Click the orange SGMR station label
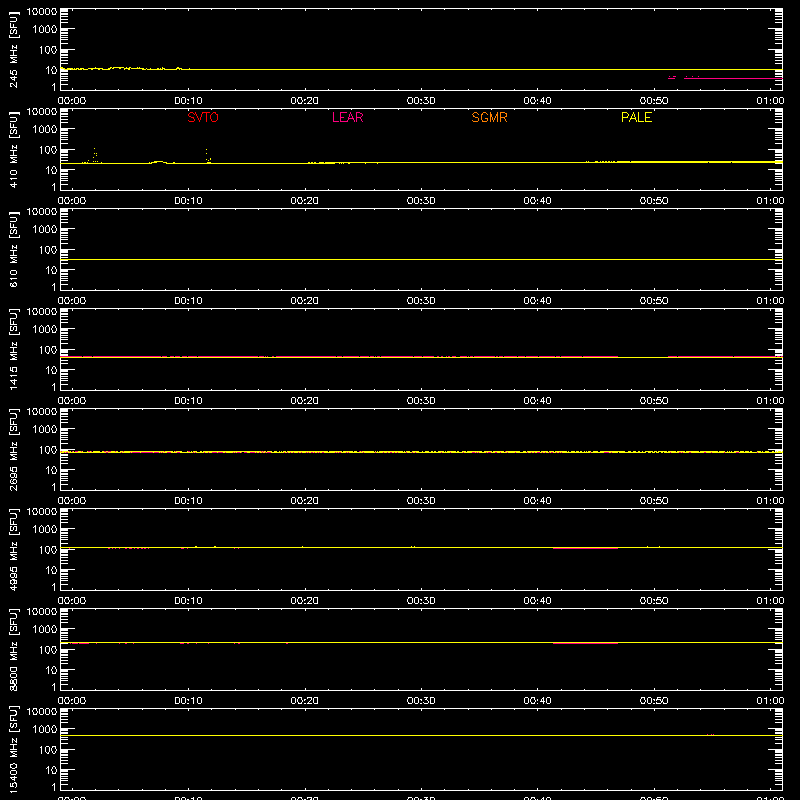 click(x=489, y=117)
